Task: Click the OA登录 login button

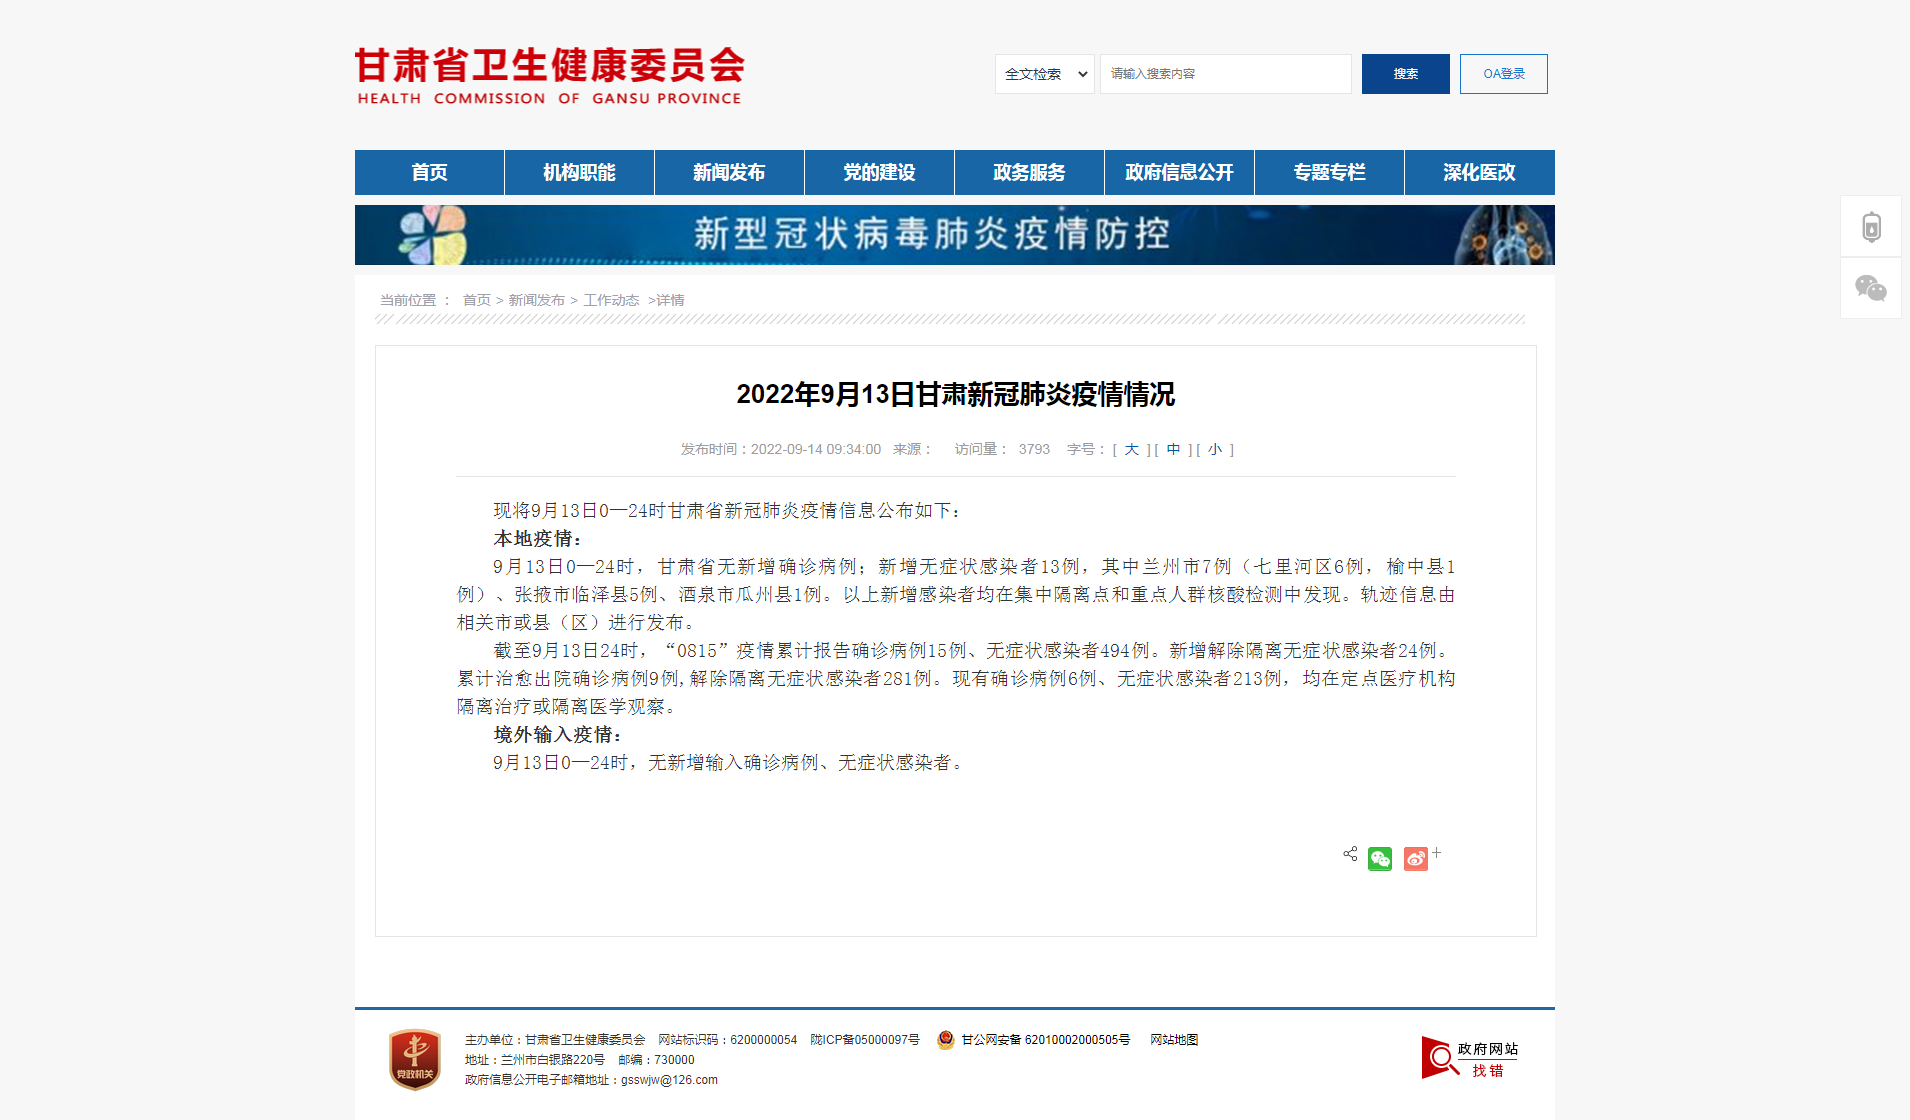Action: point(1503,74)
